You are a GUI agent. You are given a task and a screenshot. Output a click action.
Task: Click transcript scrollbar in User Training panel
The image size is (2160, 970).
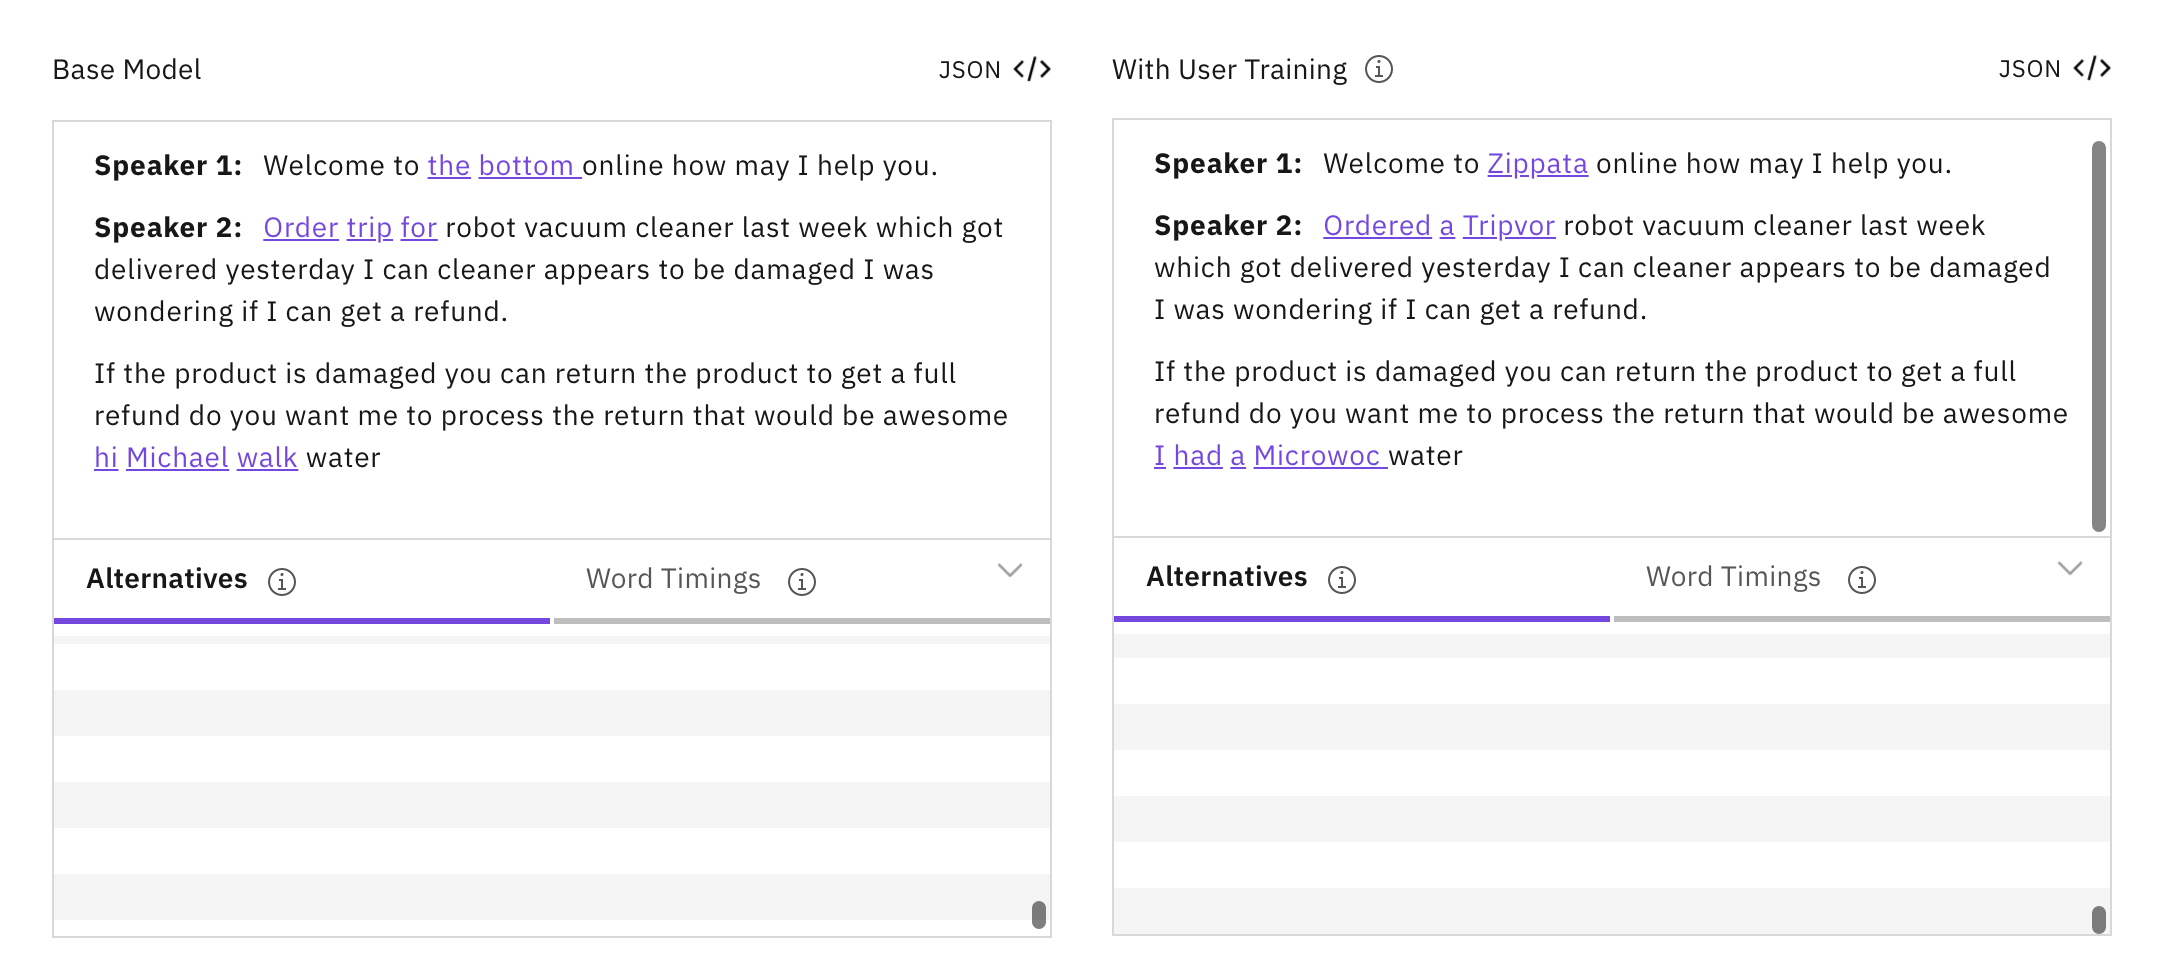[x=2099, y=336]
